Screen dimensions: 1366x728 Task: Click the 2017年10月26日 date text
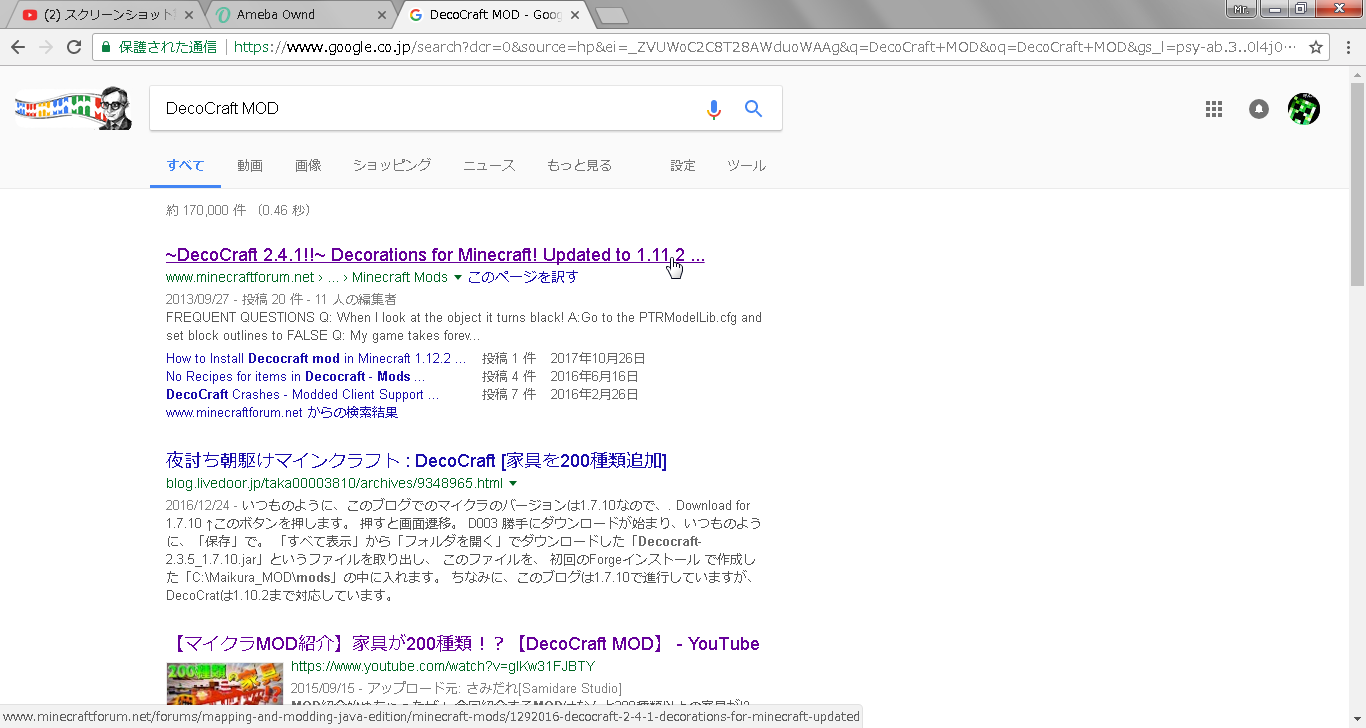point(598,358)
